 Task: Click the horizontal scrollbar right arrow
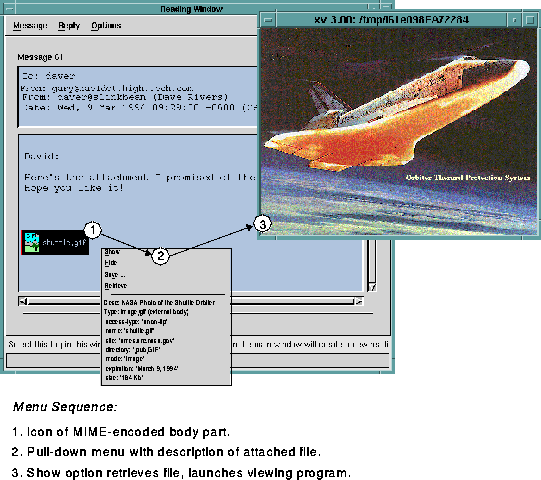tap(359, 302)
